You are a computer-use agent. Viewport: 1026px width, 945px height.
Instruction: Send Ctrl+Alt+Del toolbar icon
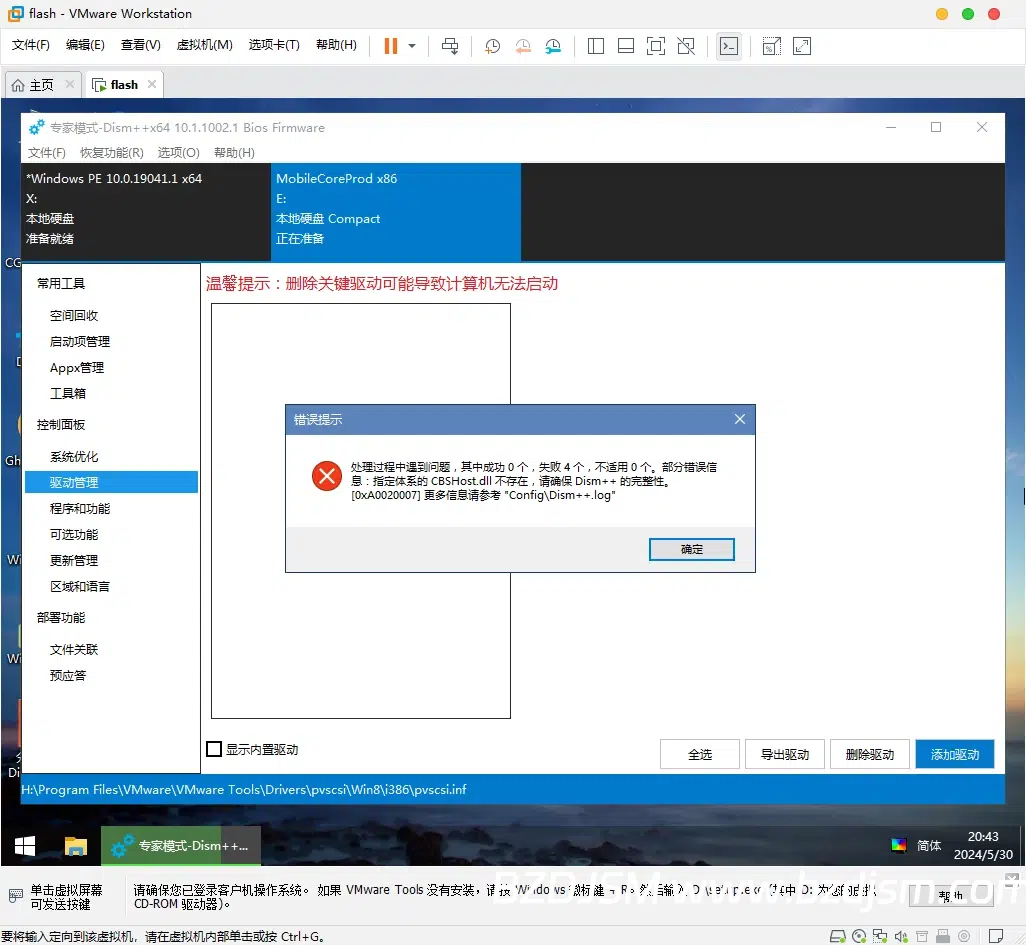click(450, 46)
